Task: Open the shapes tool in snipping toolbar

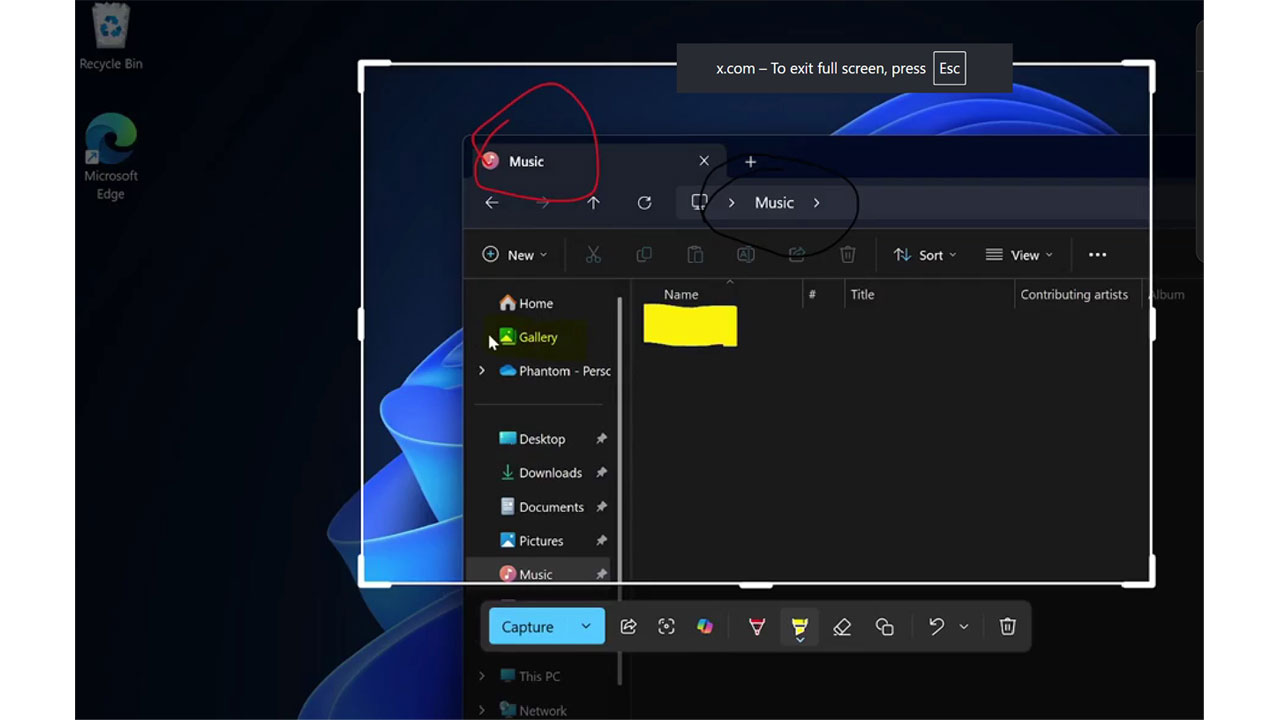Action: click(884, 627)
